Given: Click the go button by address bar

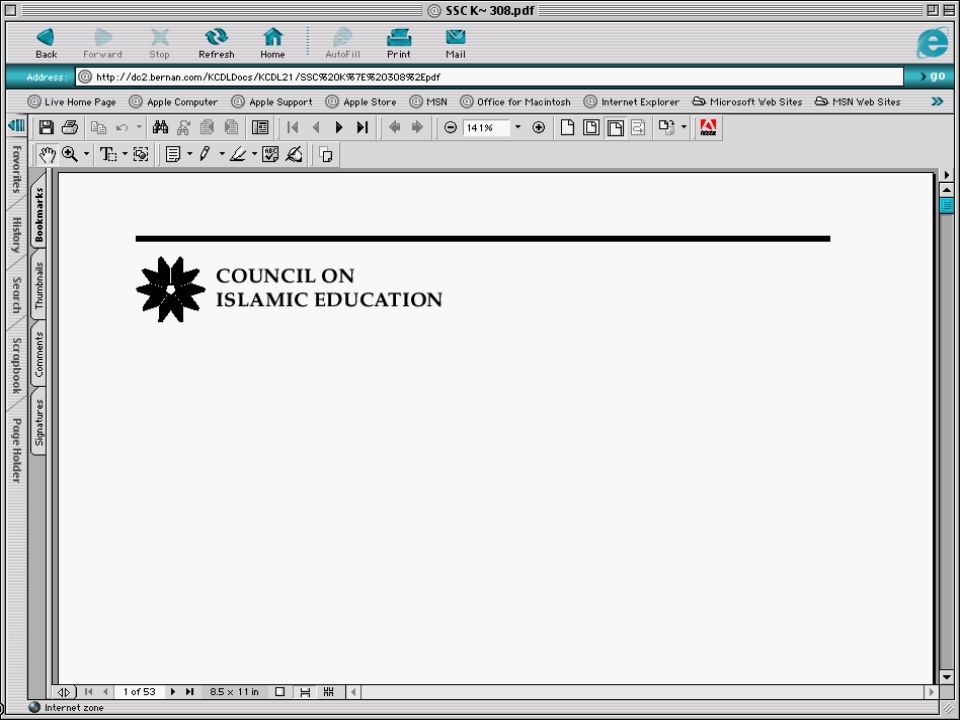Looking at the screenshot, I should click(x=932, y=77).
